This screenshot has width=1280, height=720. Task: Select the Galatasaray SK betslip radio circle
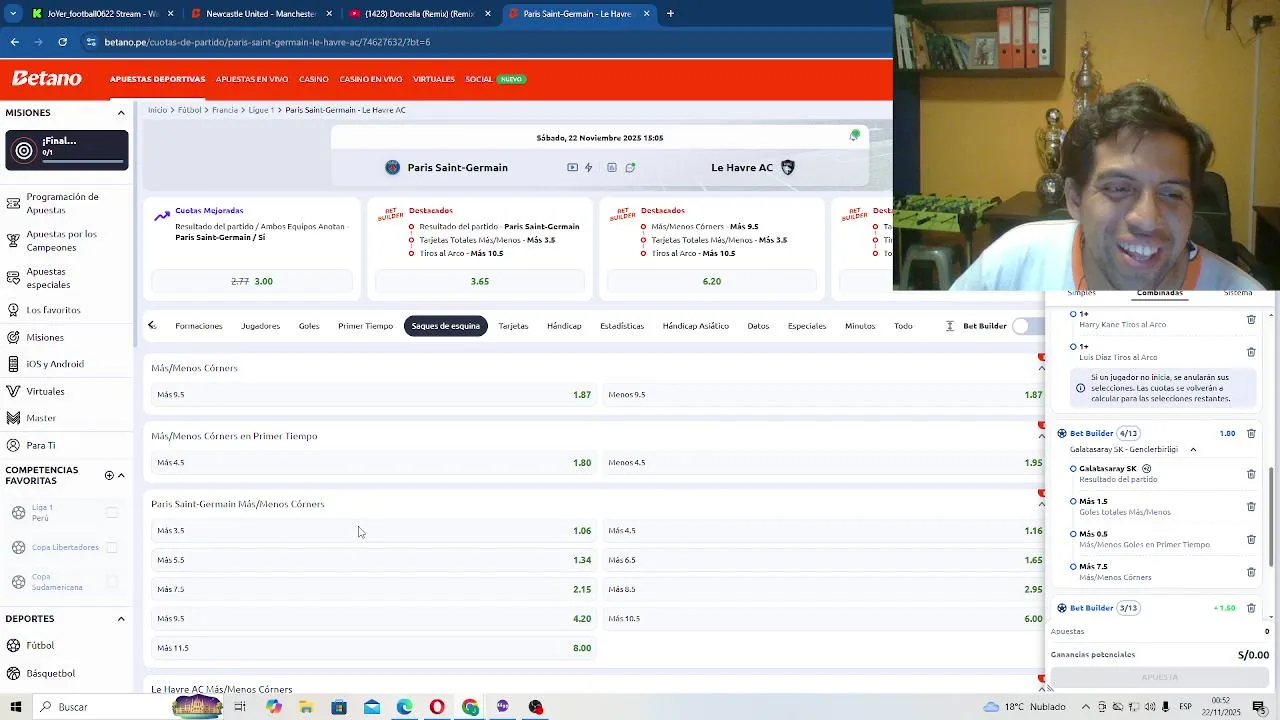pyautogui.click(x=1073, y=468)
